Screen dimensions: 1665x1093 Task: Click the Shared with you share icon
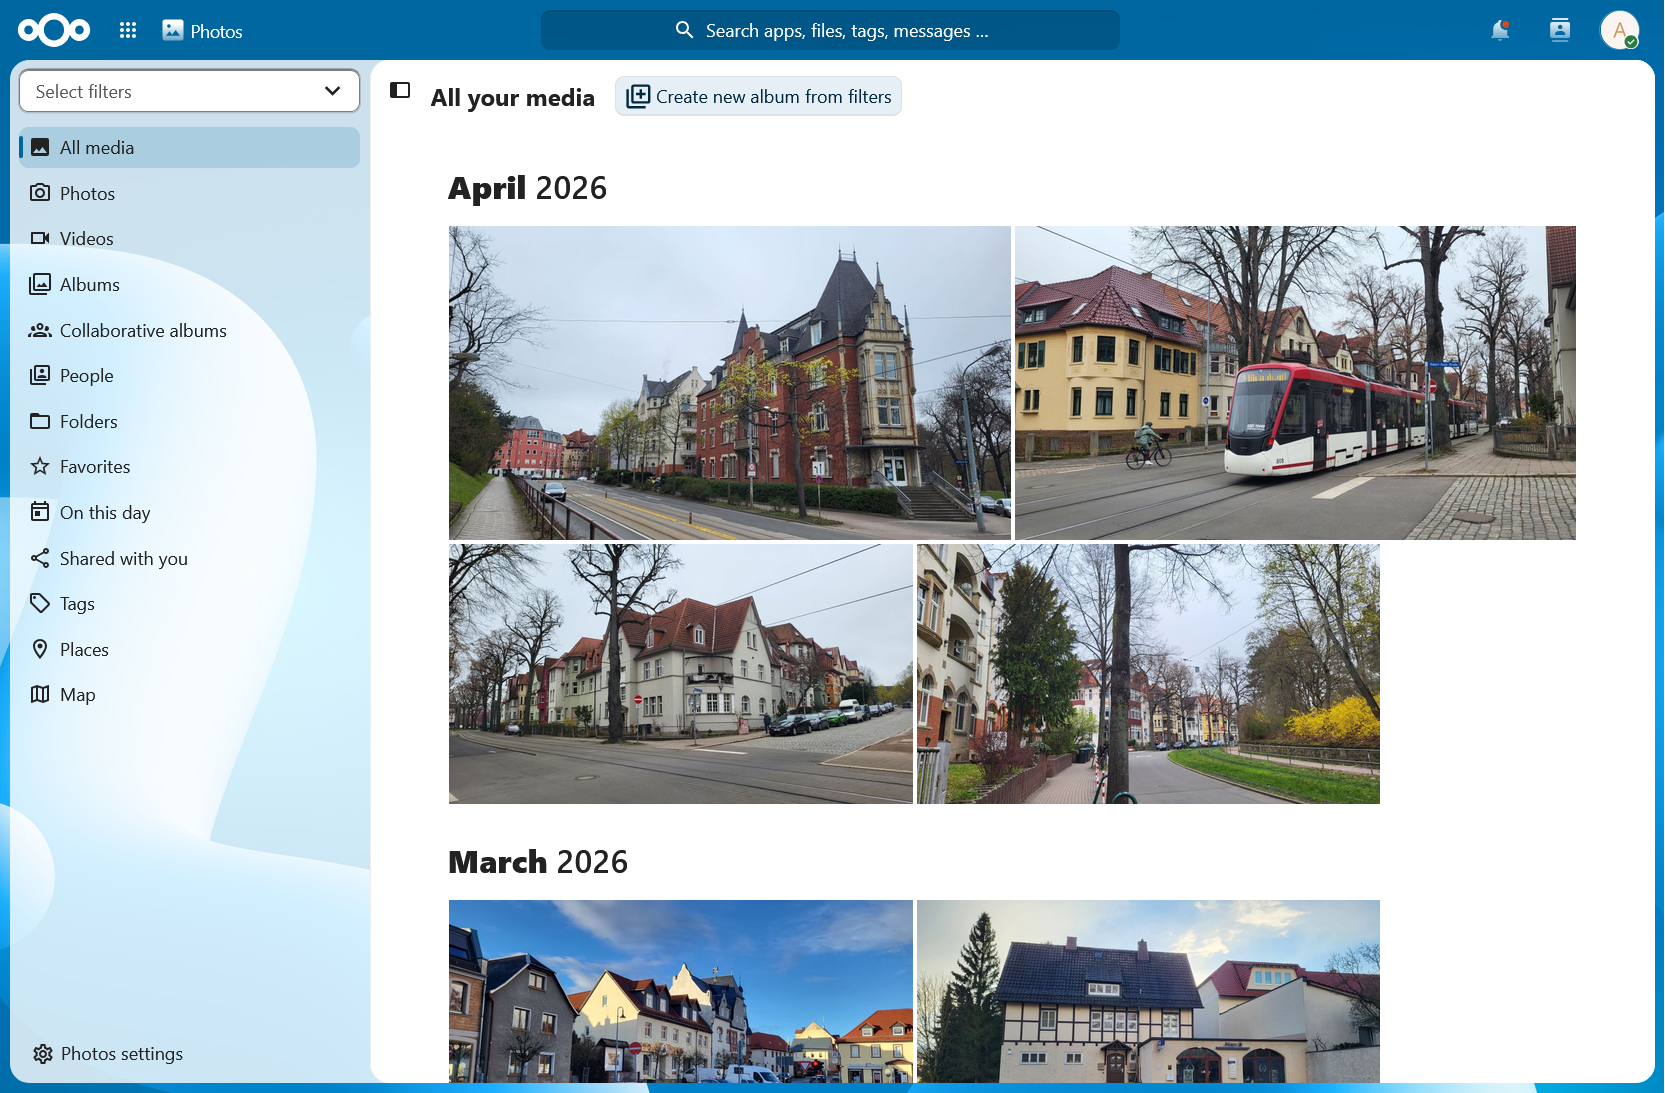tap(40, 558)
